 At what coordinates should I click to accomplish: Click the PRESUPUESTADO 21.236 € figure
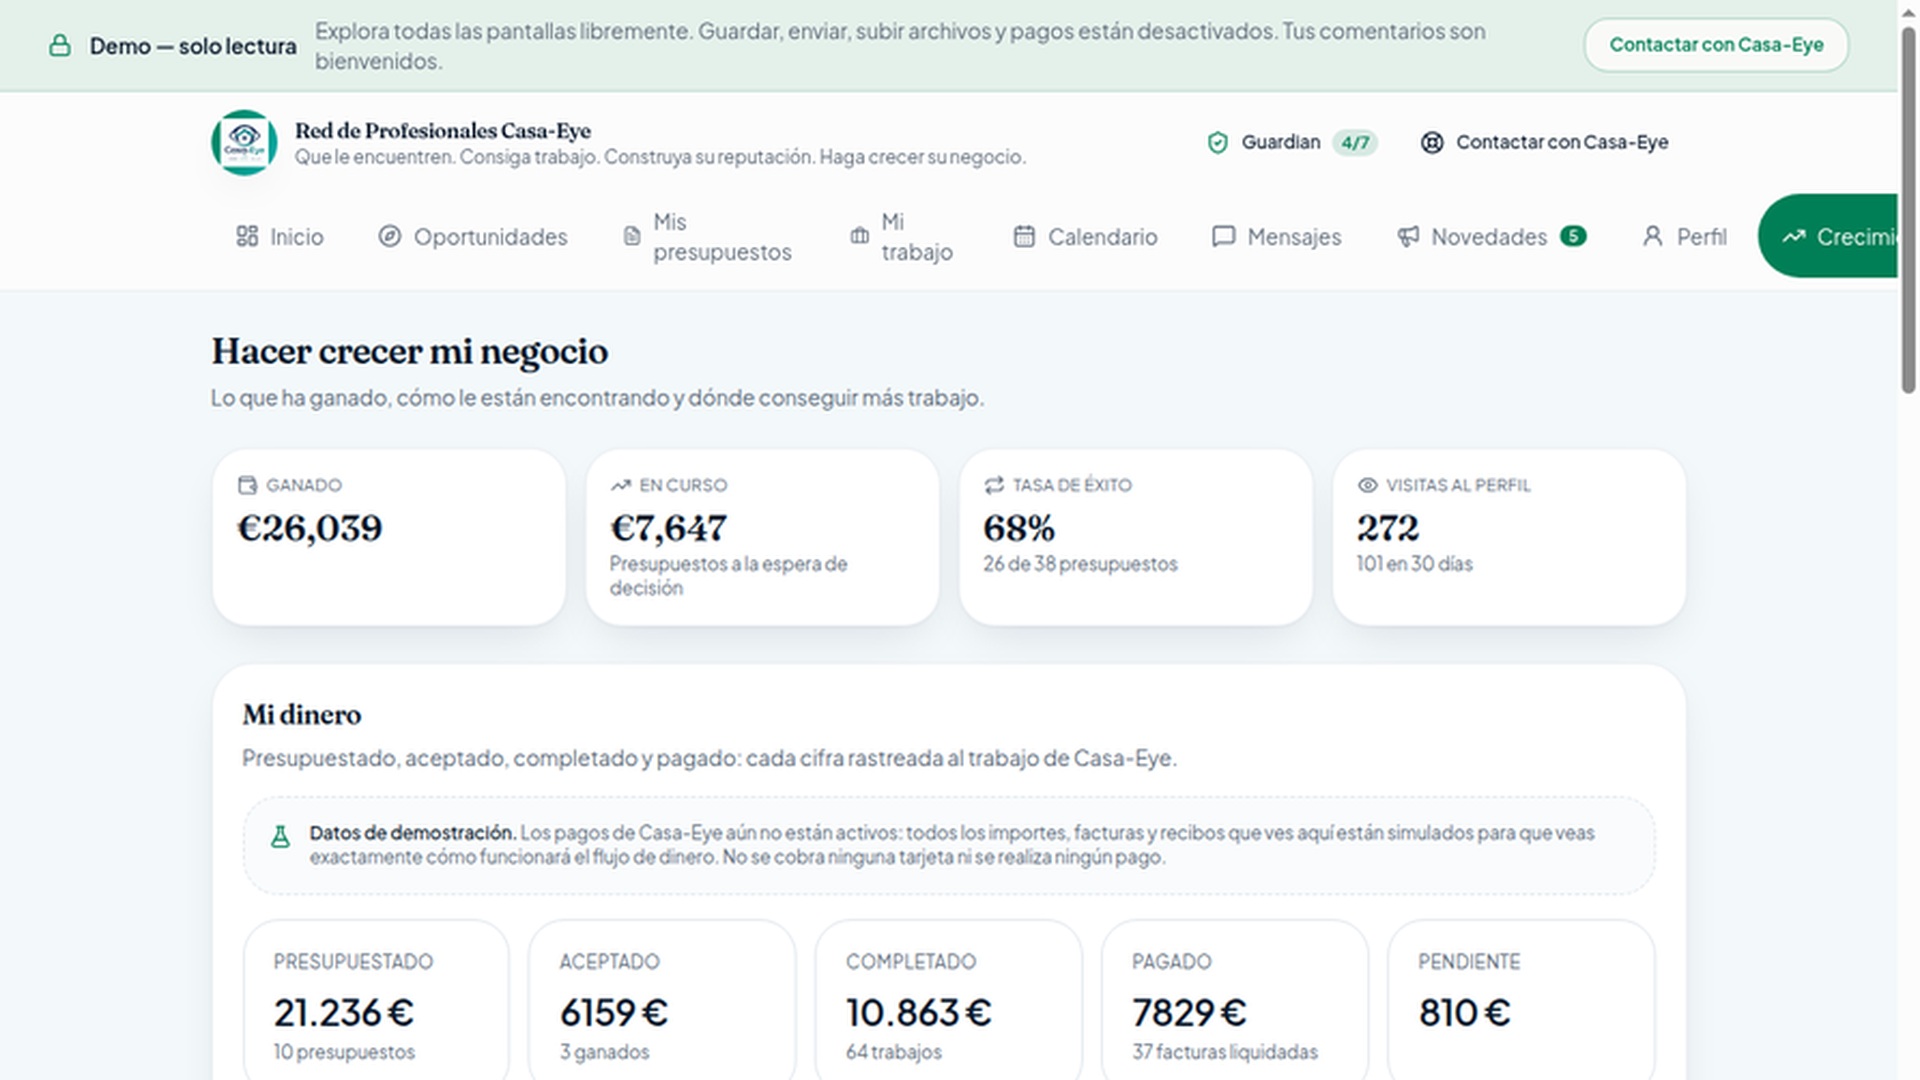pyautogui.click(x=344, y=1013)
